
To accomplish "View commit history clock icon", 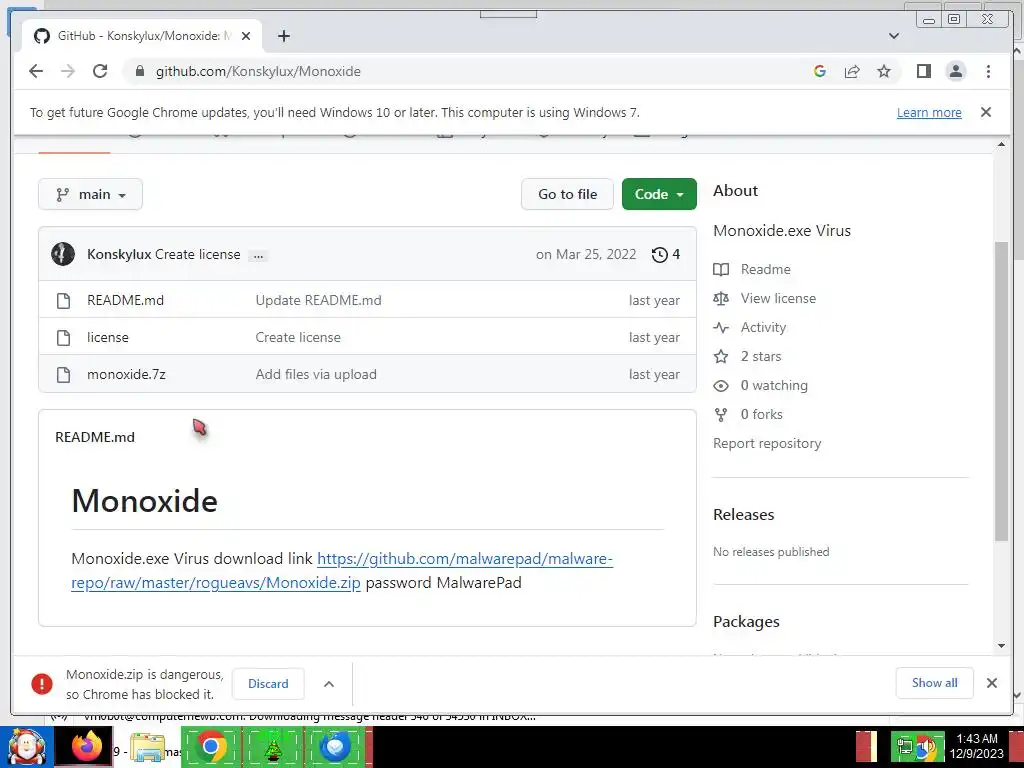I will (660, 254).
